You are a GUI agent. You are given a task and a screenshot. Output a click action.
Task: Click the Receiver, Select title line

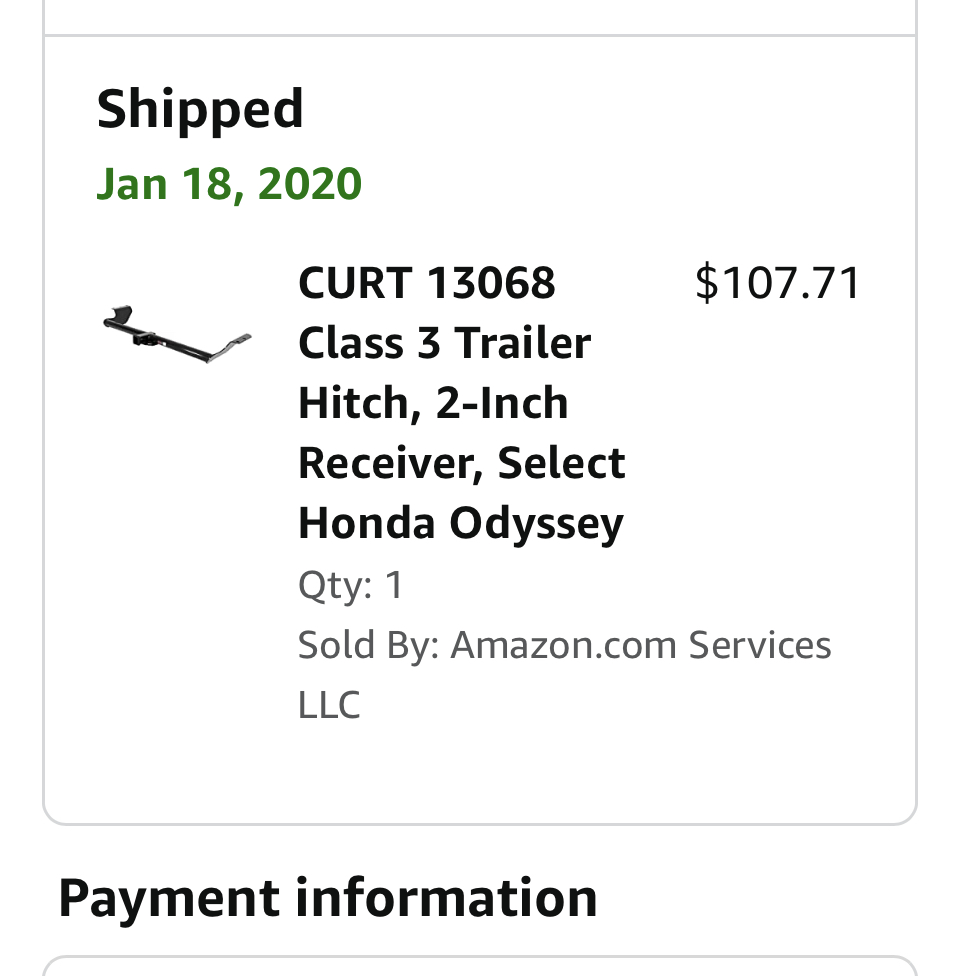pyautogui.click(x=461, y=463)
